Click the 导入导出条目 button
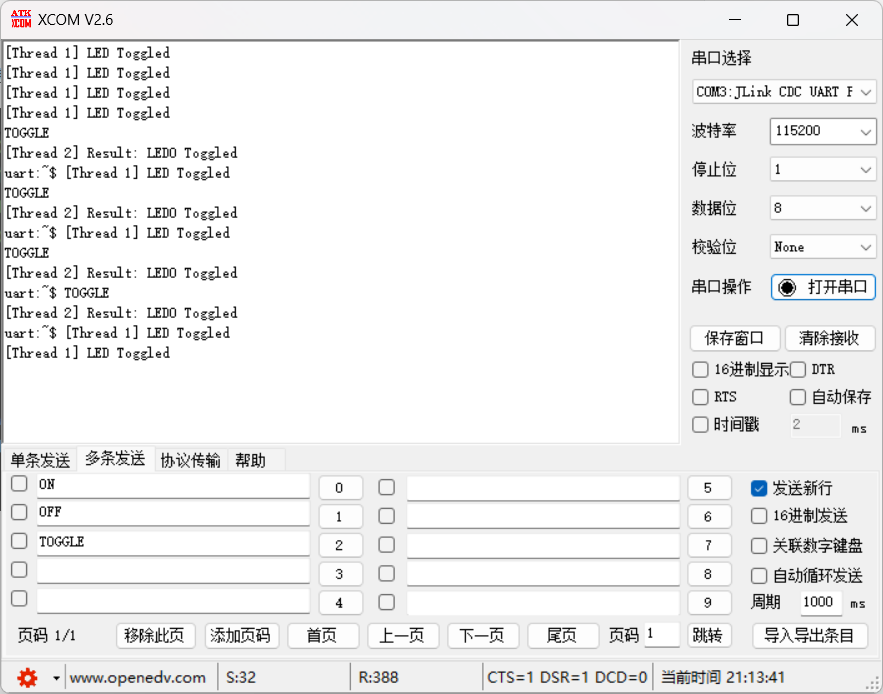The width and height of the screenshot is (883, 694). click(809, 636)
